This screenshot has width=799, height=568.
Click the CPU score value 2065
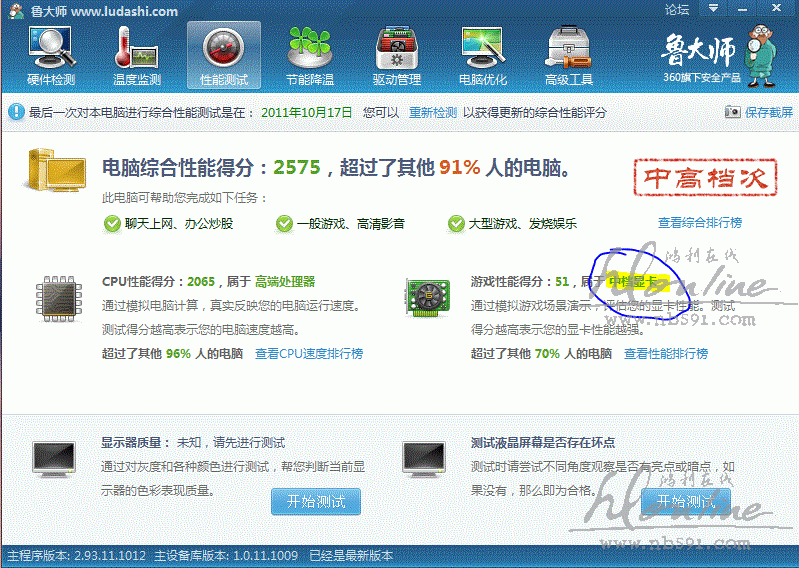[x=201, y=282]
